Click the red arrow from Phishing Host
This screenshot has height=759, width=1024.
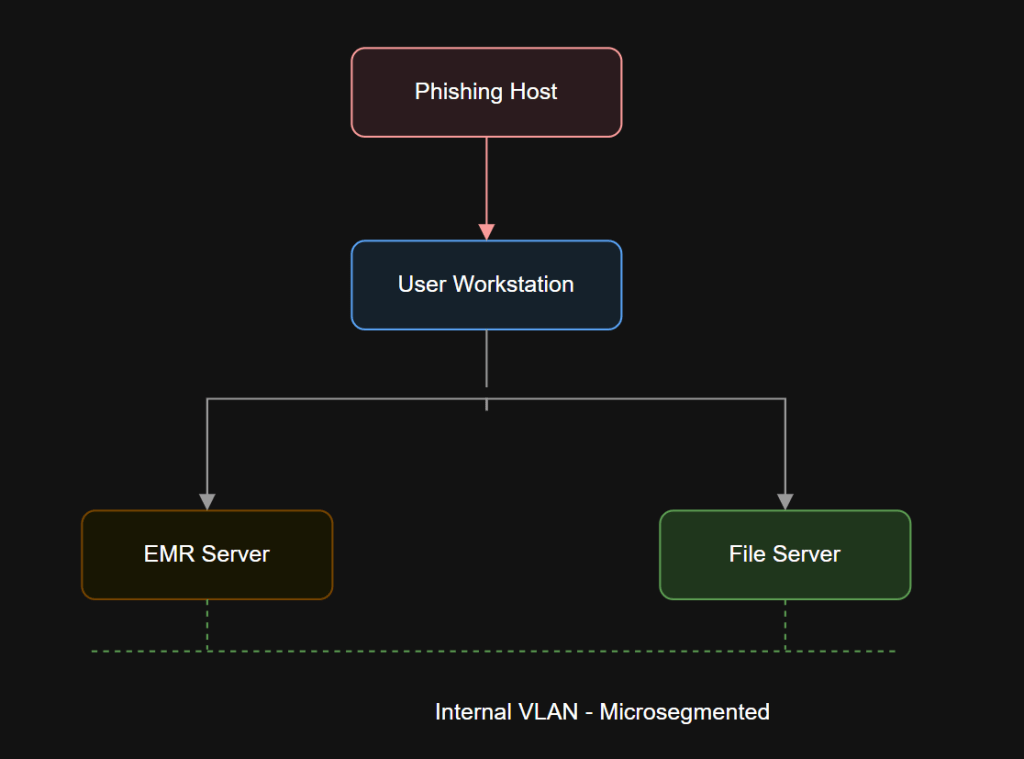coord(486,185)
